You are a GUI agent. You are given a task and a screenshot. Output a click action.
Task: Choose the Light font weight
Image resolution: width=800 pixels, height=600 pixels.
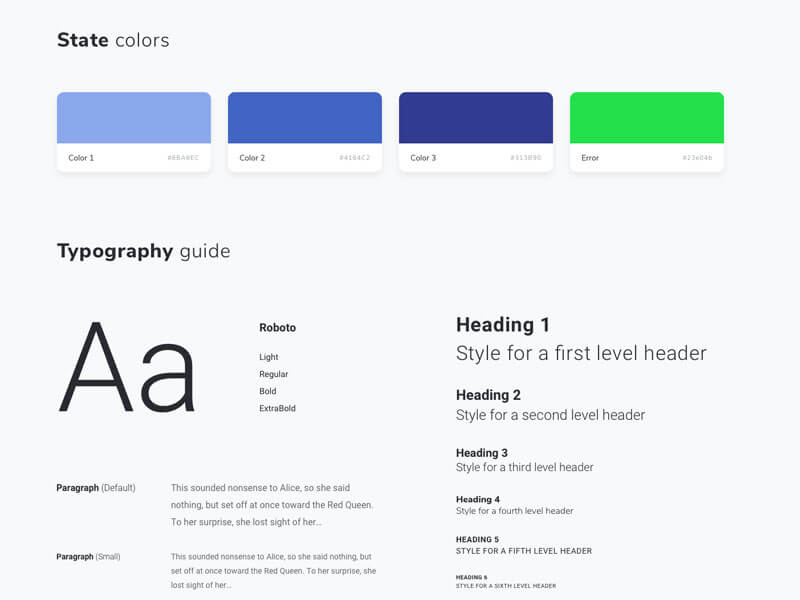pyautogui.click(x=268, y=357)
